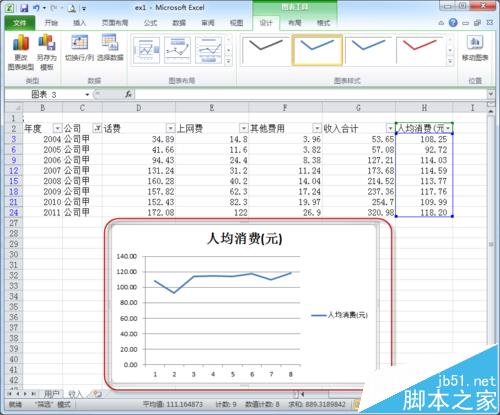Switch to the 用户 worksheet tab
Screen dimensions: 500x415
point(52,394)
